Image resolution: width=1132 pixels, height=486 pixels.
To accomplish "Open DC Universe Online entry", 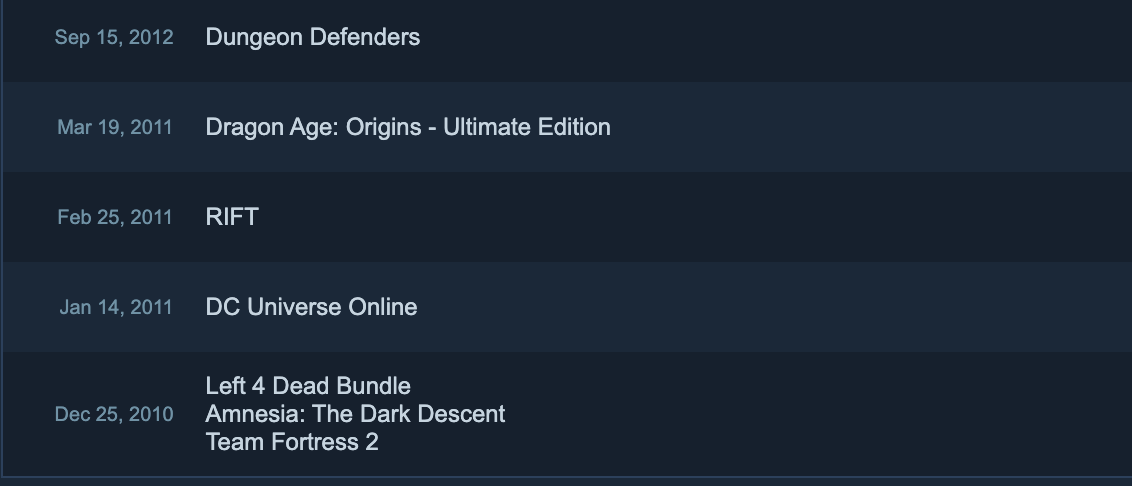I will click(311, 307).
